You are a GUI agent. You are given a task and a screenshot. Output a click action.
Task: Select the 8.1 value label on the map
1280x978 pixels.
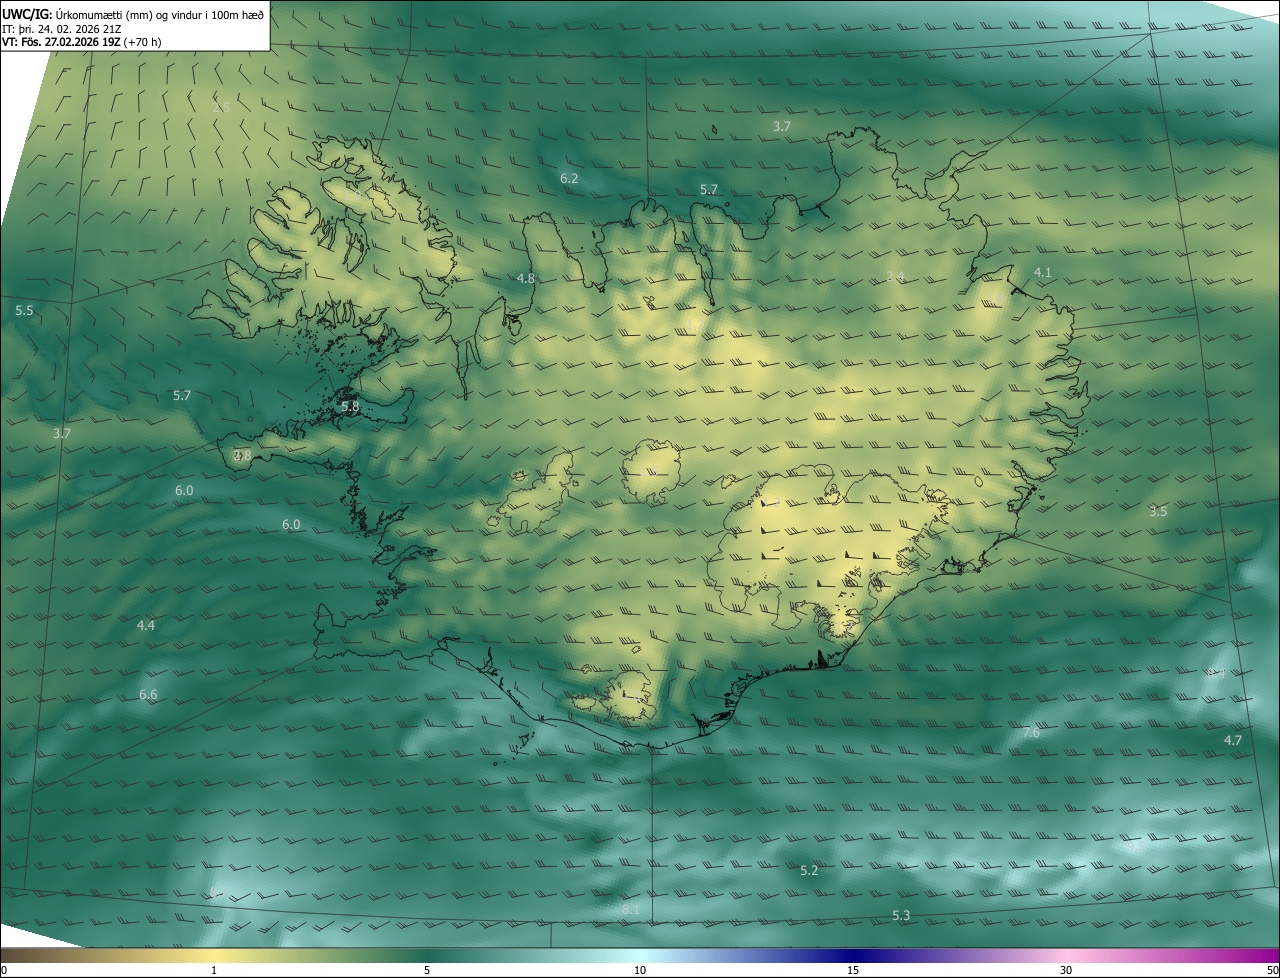[x=631, y=909]
